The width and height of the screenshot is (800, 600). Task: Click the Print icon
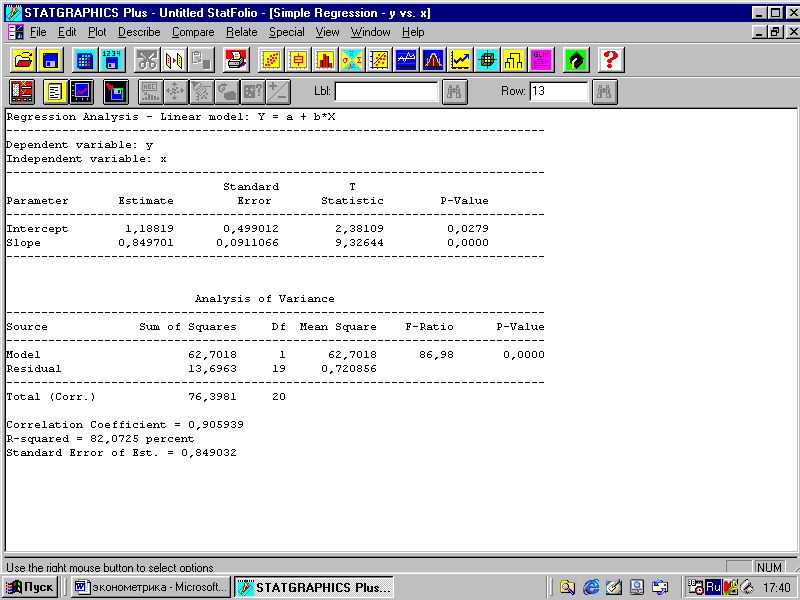point(236,60)
